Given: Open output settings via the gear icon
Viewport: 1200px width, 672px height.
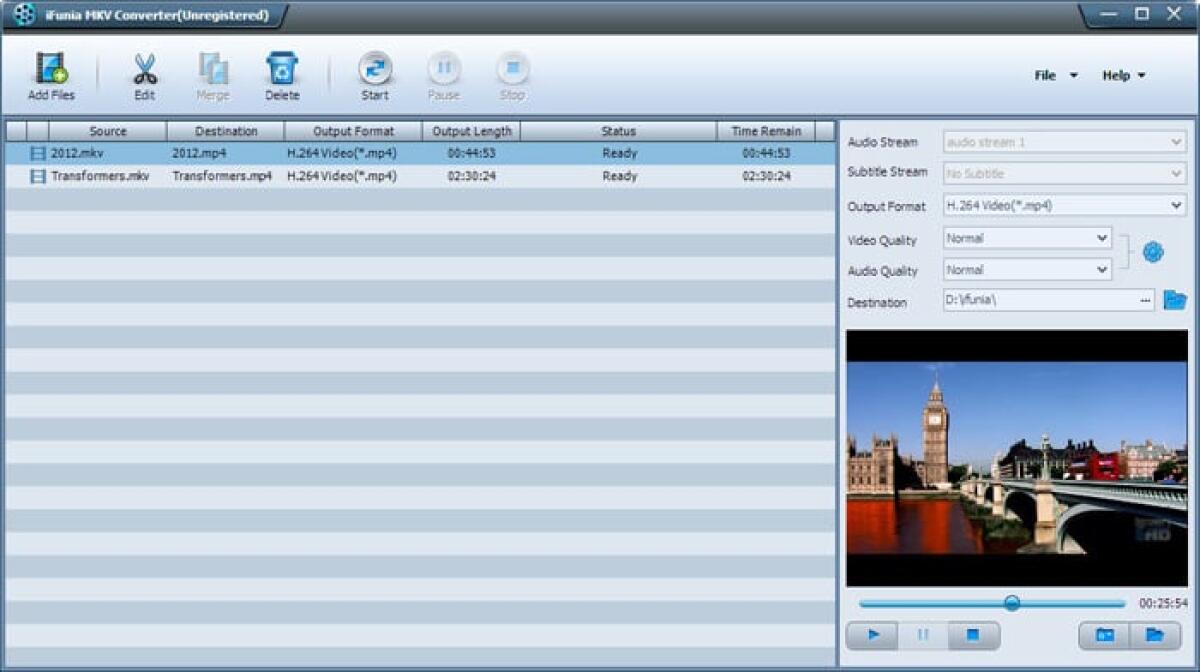Looking at the screenshot, I should (1151, 253).
